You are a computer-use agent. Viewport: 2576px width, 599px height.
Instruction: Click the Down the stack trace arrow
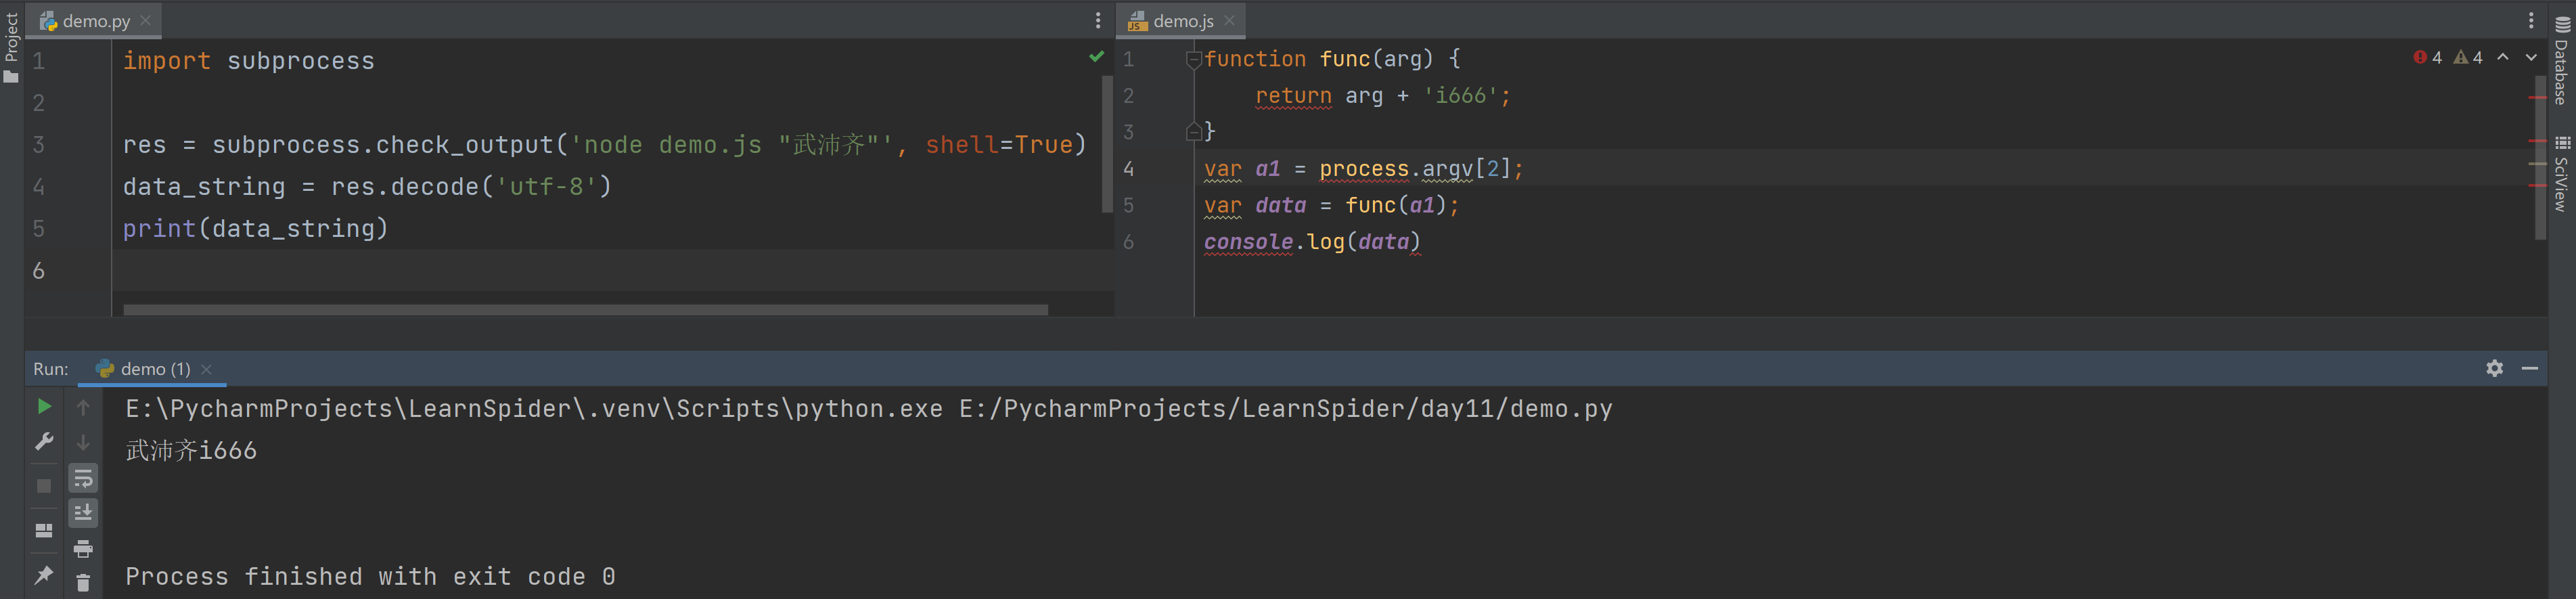[83, 442]
